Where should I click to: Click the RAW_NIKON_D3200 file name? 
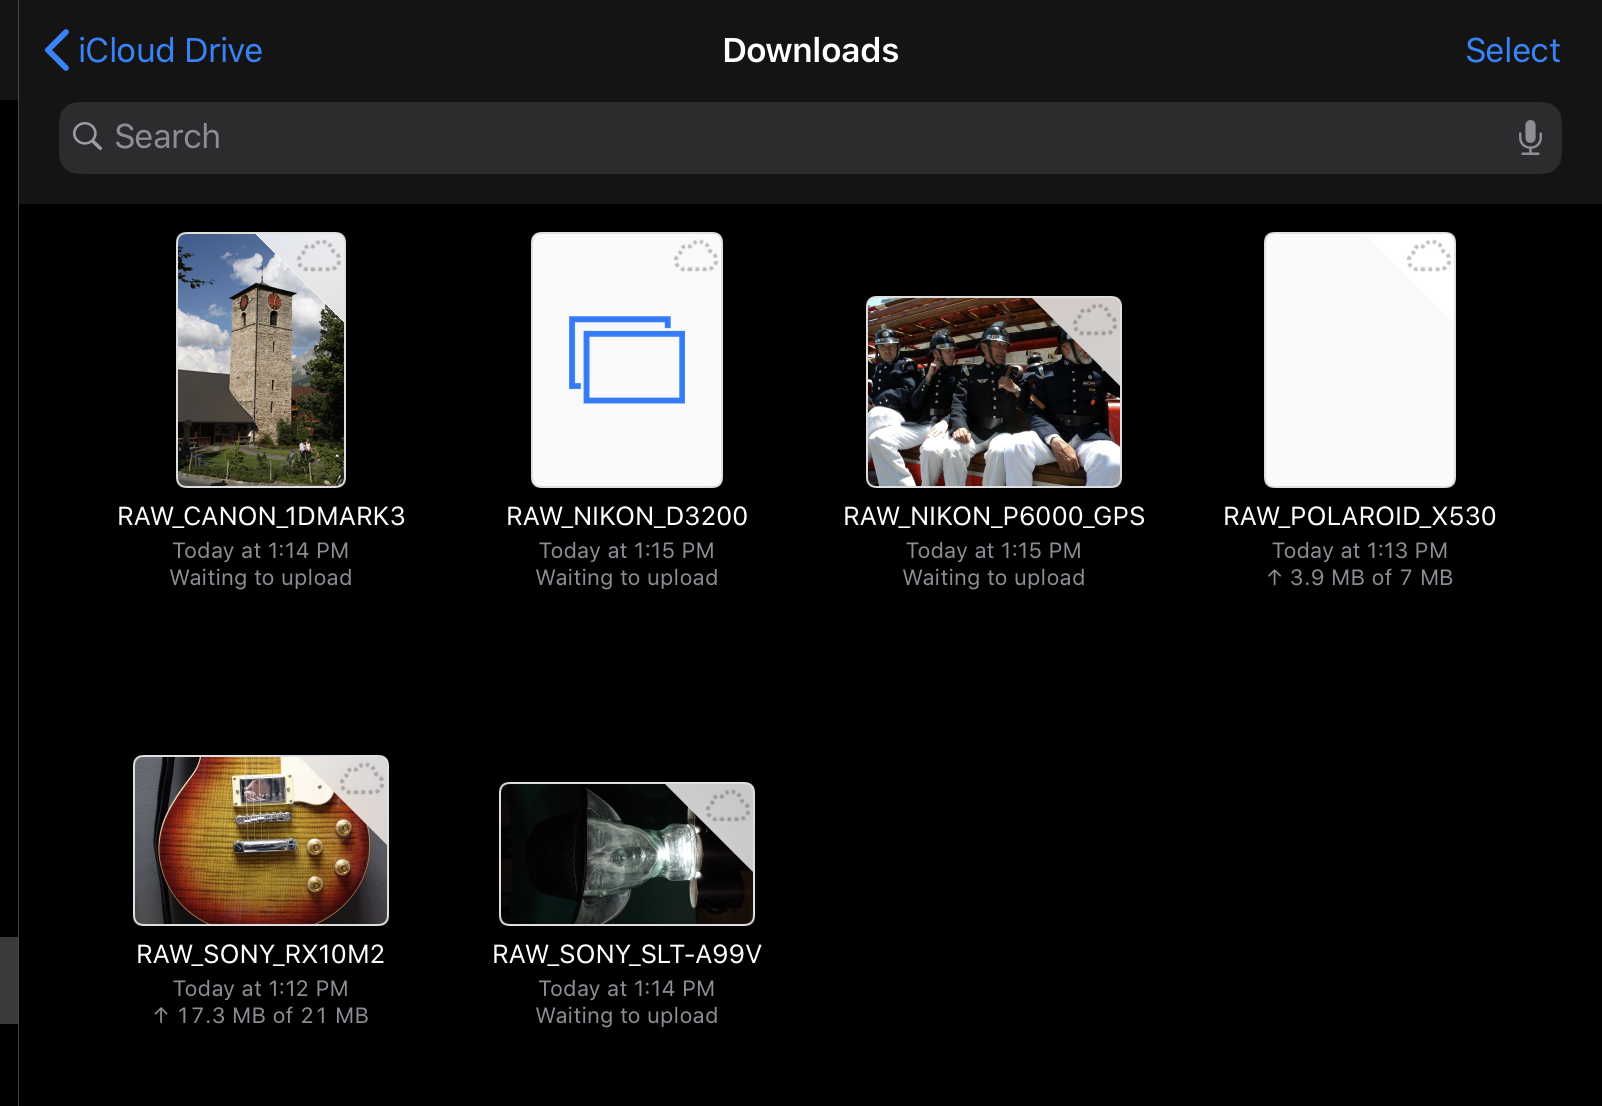[x=627, y=516]
